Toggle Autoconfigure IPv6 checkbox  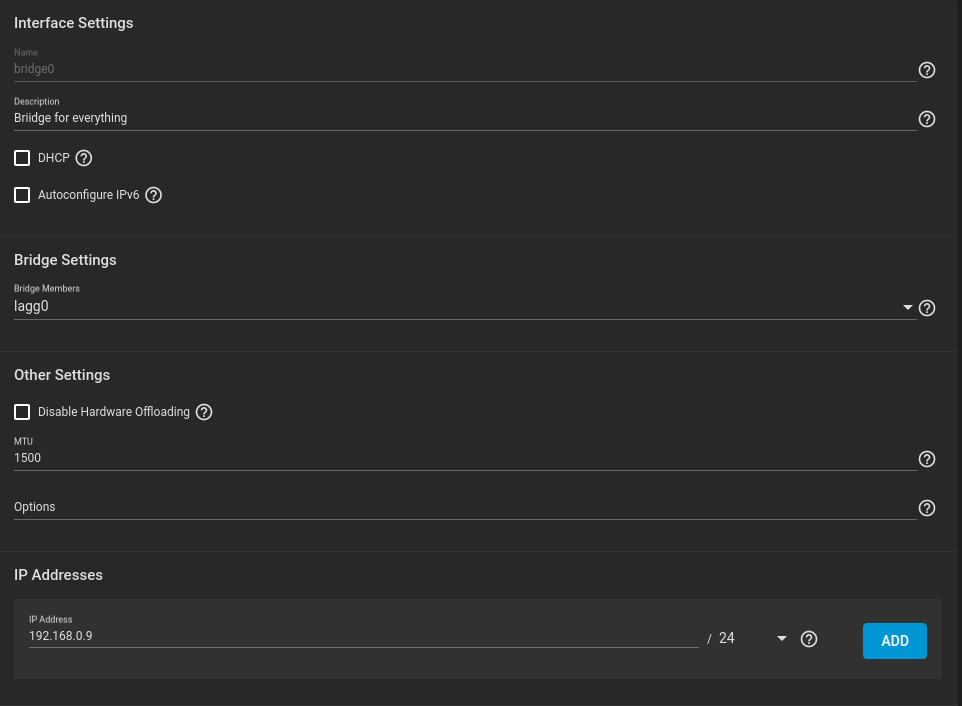tap(22, 195)
